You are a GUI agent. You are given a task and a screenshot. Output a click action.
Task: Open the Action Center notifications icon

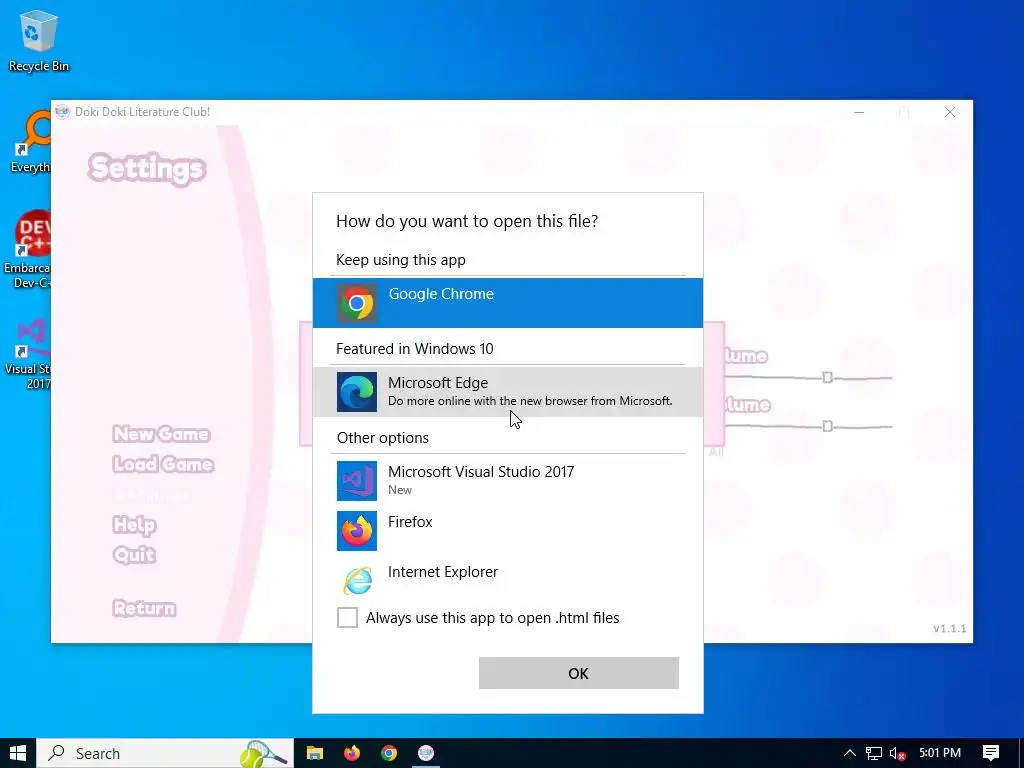[x=991, y=753]
